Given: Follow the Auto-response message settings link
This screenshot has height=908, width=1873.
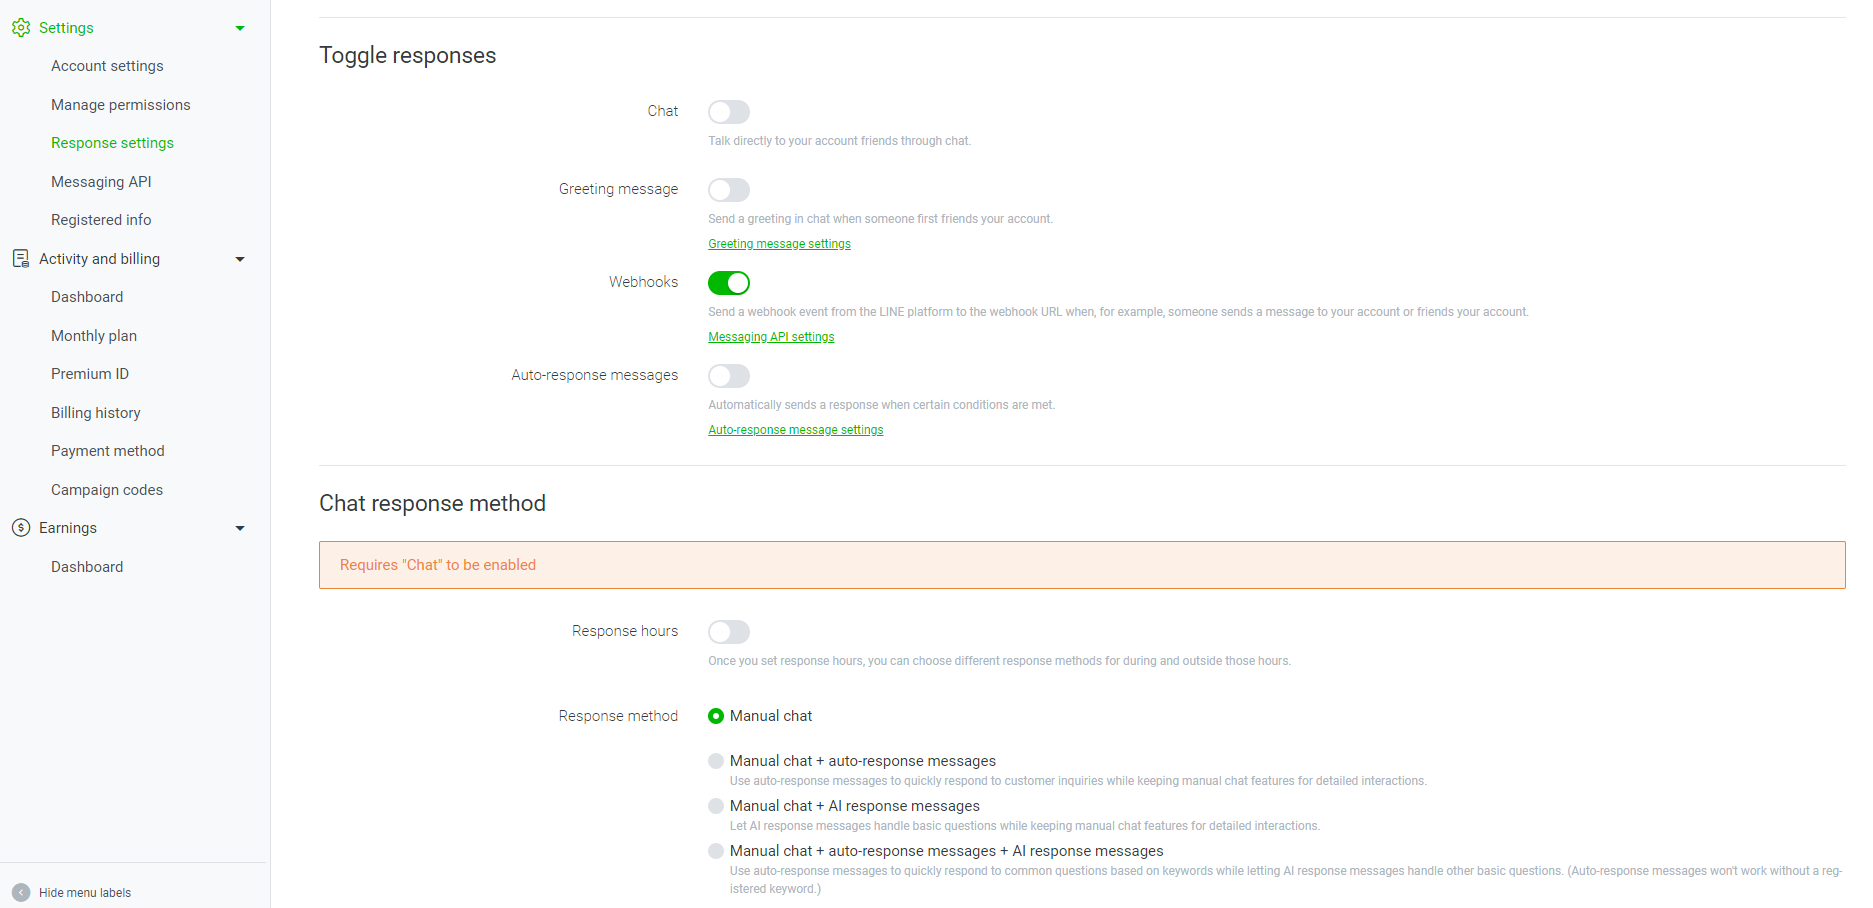Looking at the screenshot, I should pyautogui.click(x=795, y=430).
